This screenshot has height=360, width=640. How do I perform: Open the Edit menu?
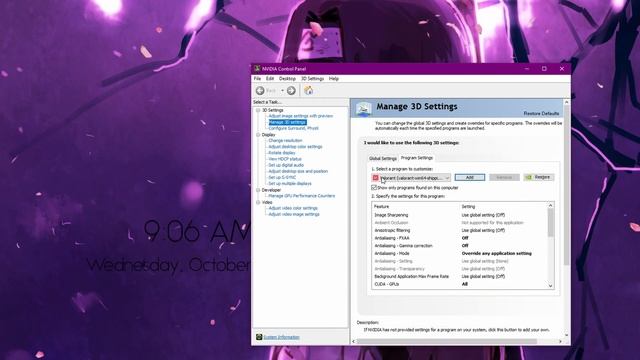270,79
